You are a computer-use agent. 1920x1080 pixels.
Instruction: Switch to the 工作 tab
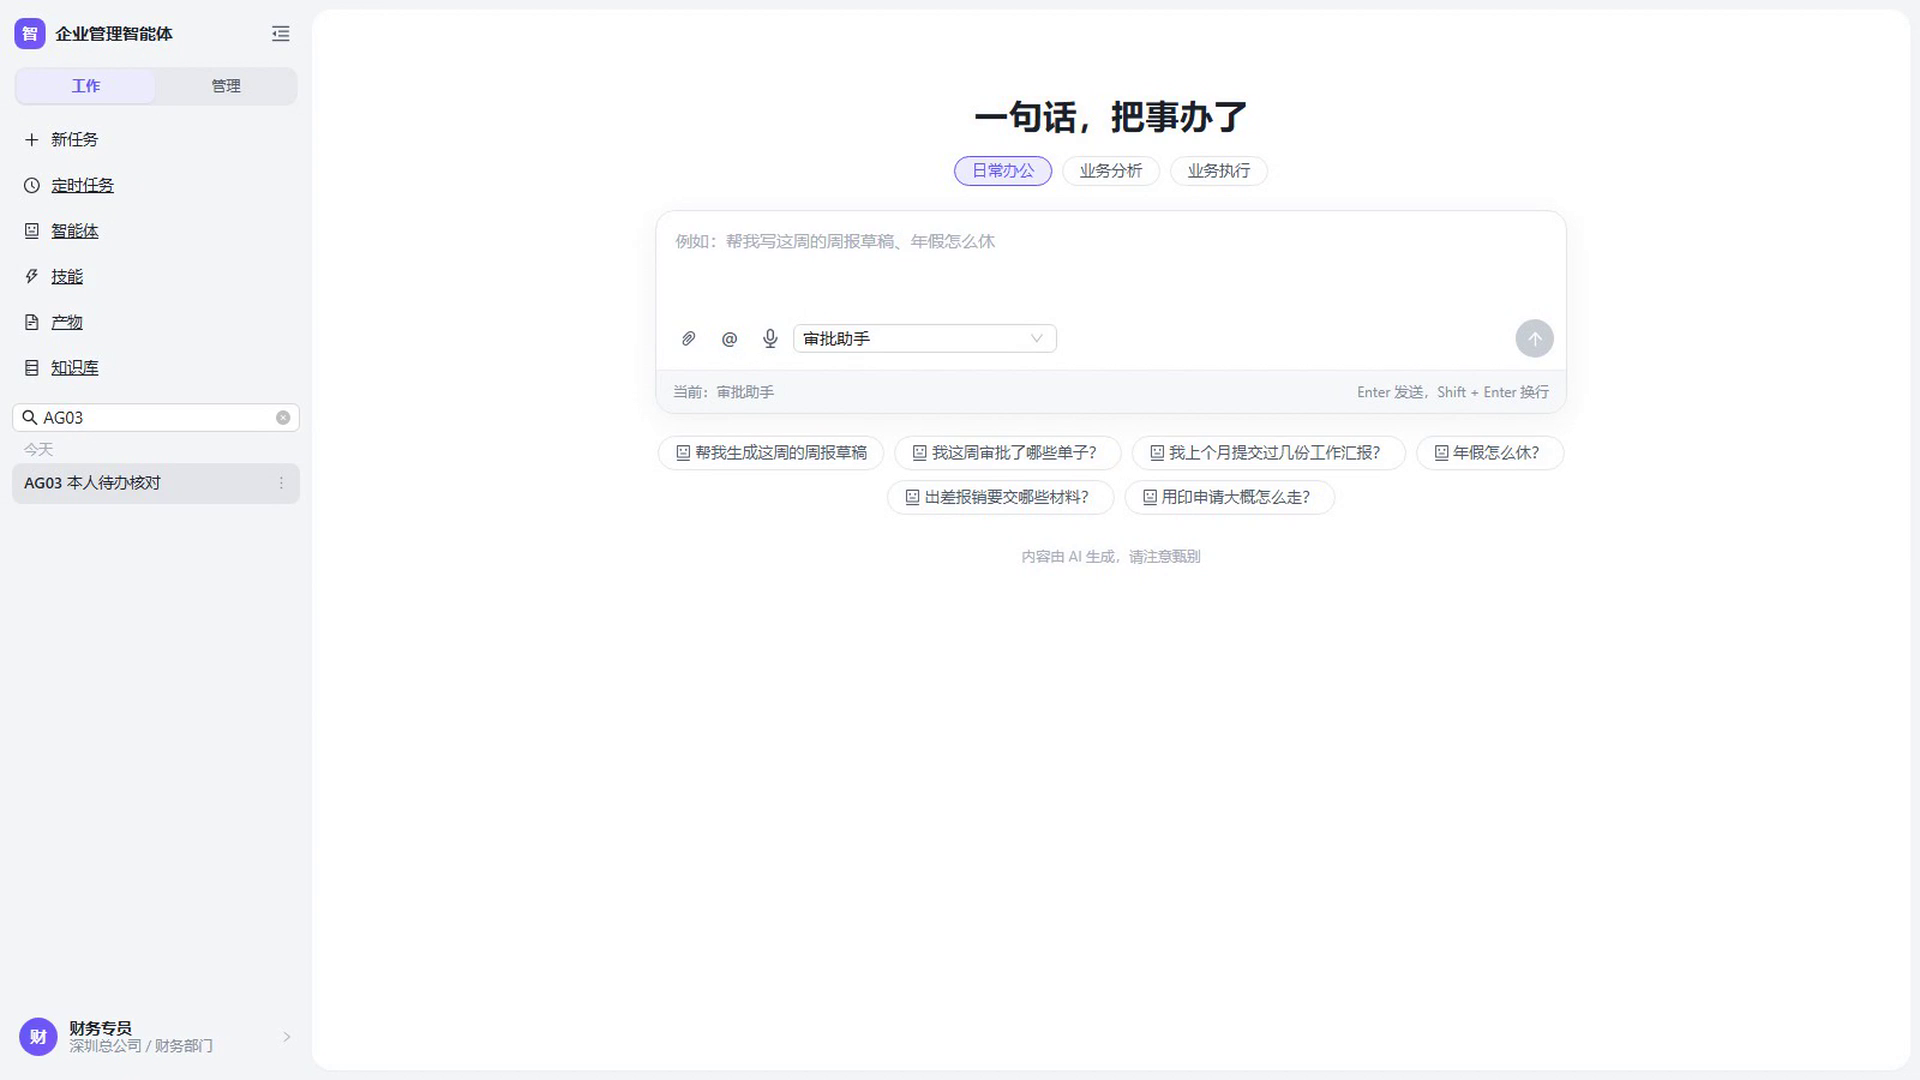pos(86,86)
